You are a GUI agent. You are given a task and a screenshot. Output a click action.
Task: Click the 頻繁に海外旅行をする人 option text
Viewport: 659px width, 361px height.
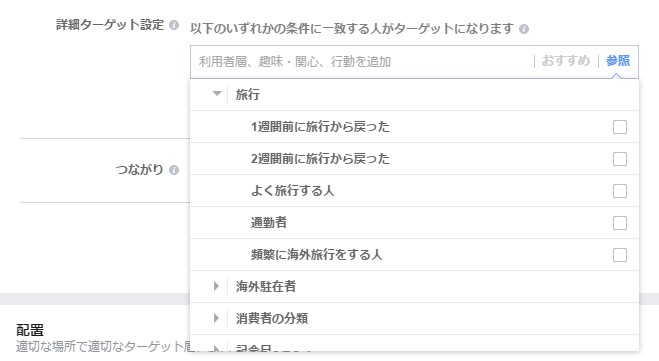point(316,255)
